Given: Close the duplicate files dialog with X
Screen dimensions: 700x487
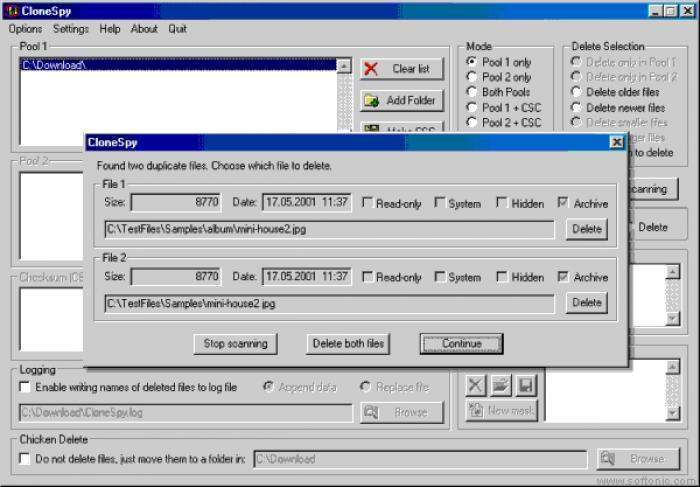Looking at the screenshot, I should [616, 142].
